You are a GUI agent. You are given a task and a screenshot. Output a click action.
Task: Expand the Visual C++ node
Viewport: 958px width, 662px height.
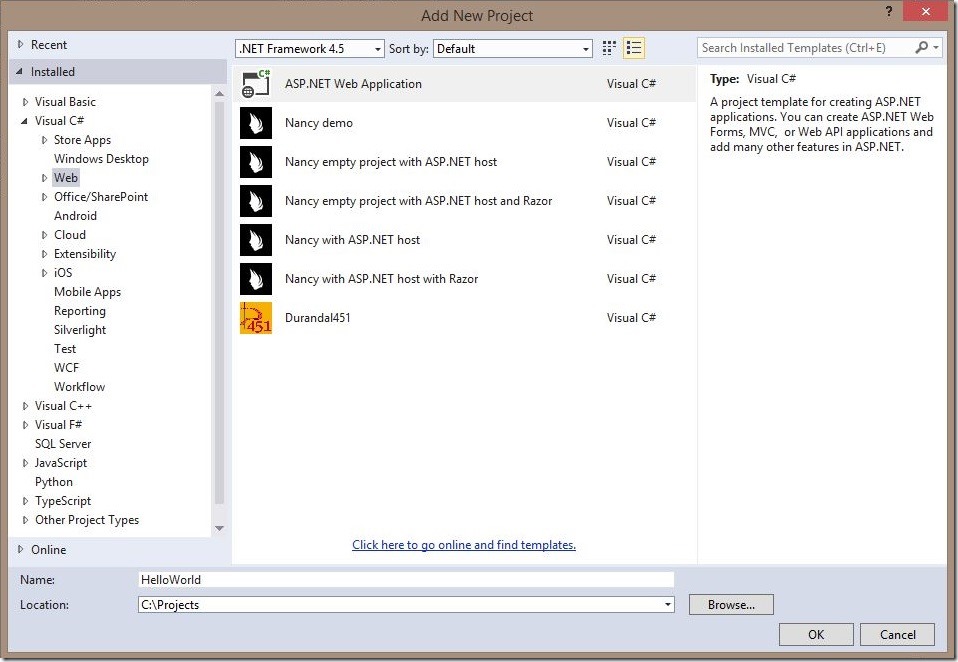tap(25, 406)
